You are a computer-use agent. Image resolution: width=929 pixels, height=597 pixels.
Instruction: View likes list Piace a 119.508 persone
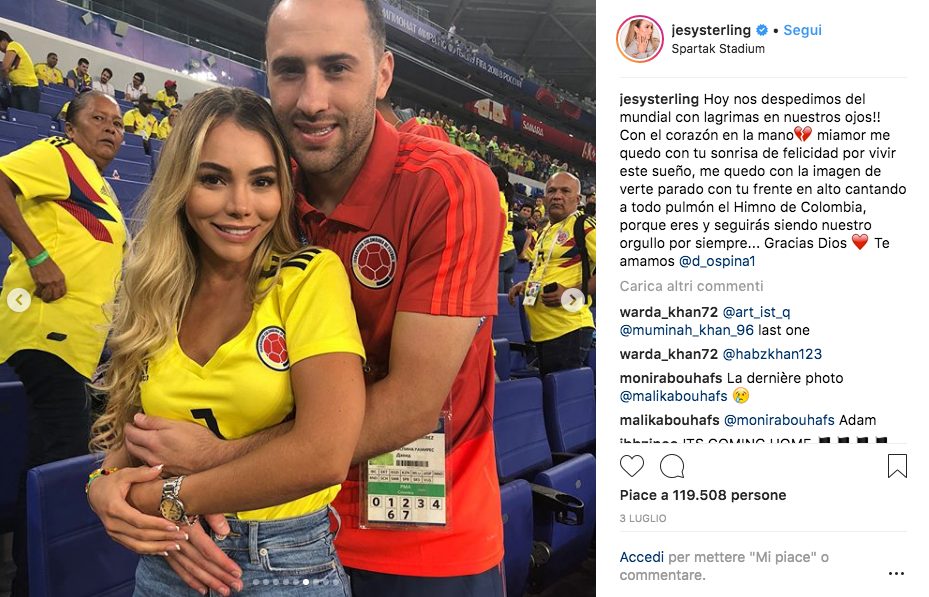click(703, 495)
